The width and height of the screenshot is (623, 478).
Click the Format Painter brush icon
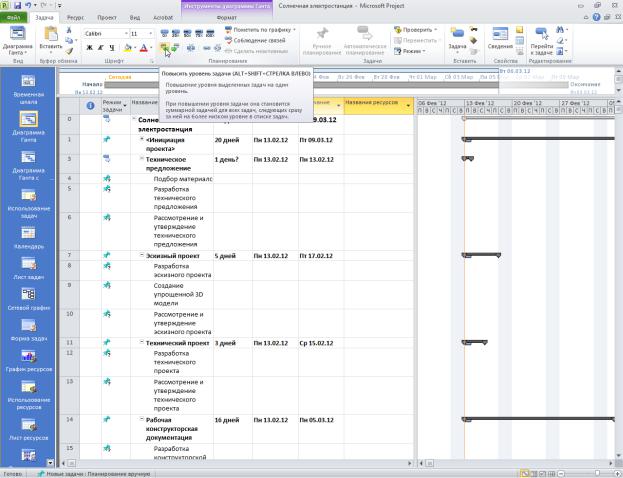70,51
